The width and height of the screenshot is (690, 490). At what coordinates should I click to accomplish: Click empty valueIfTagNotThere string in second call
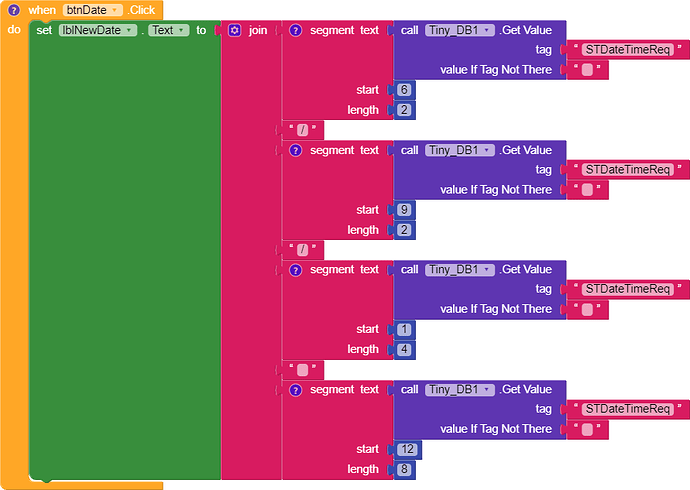click(587, 190)
